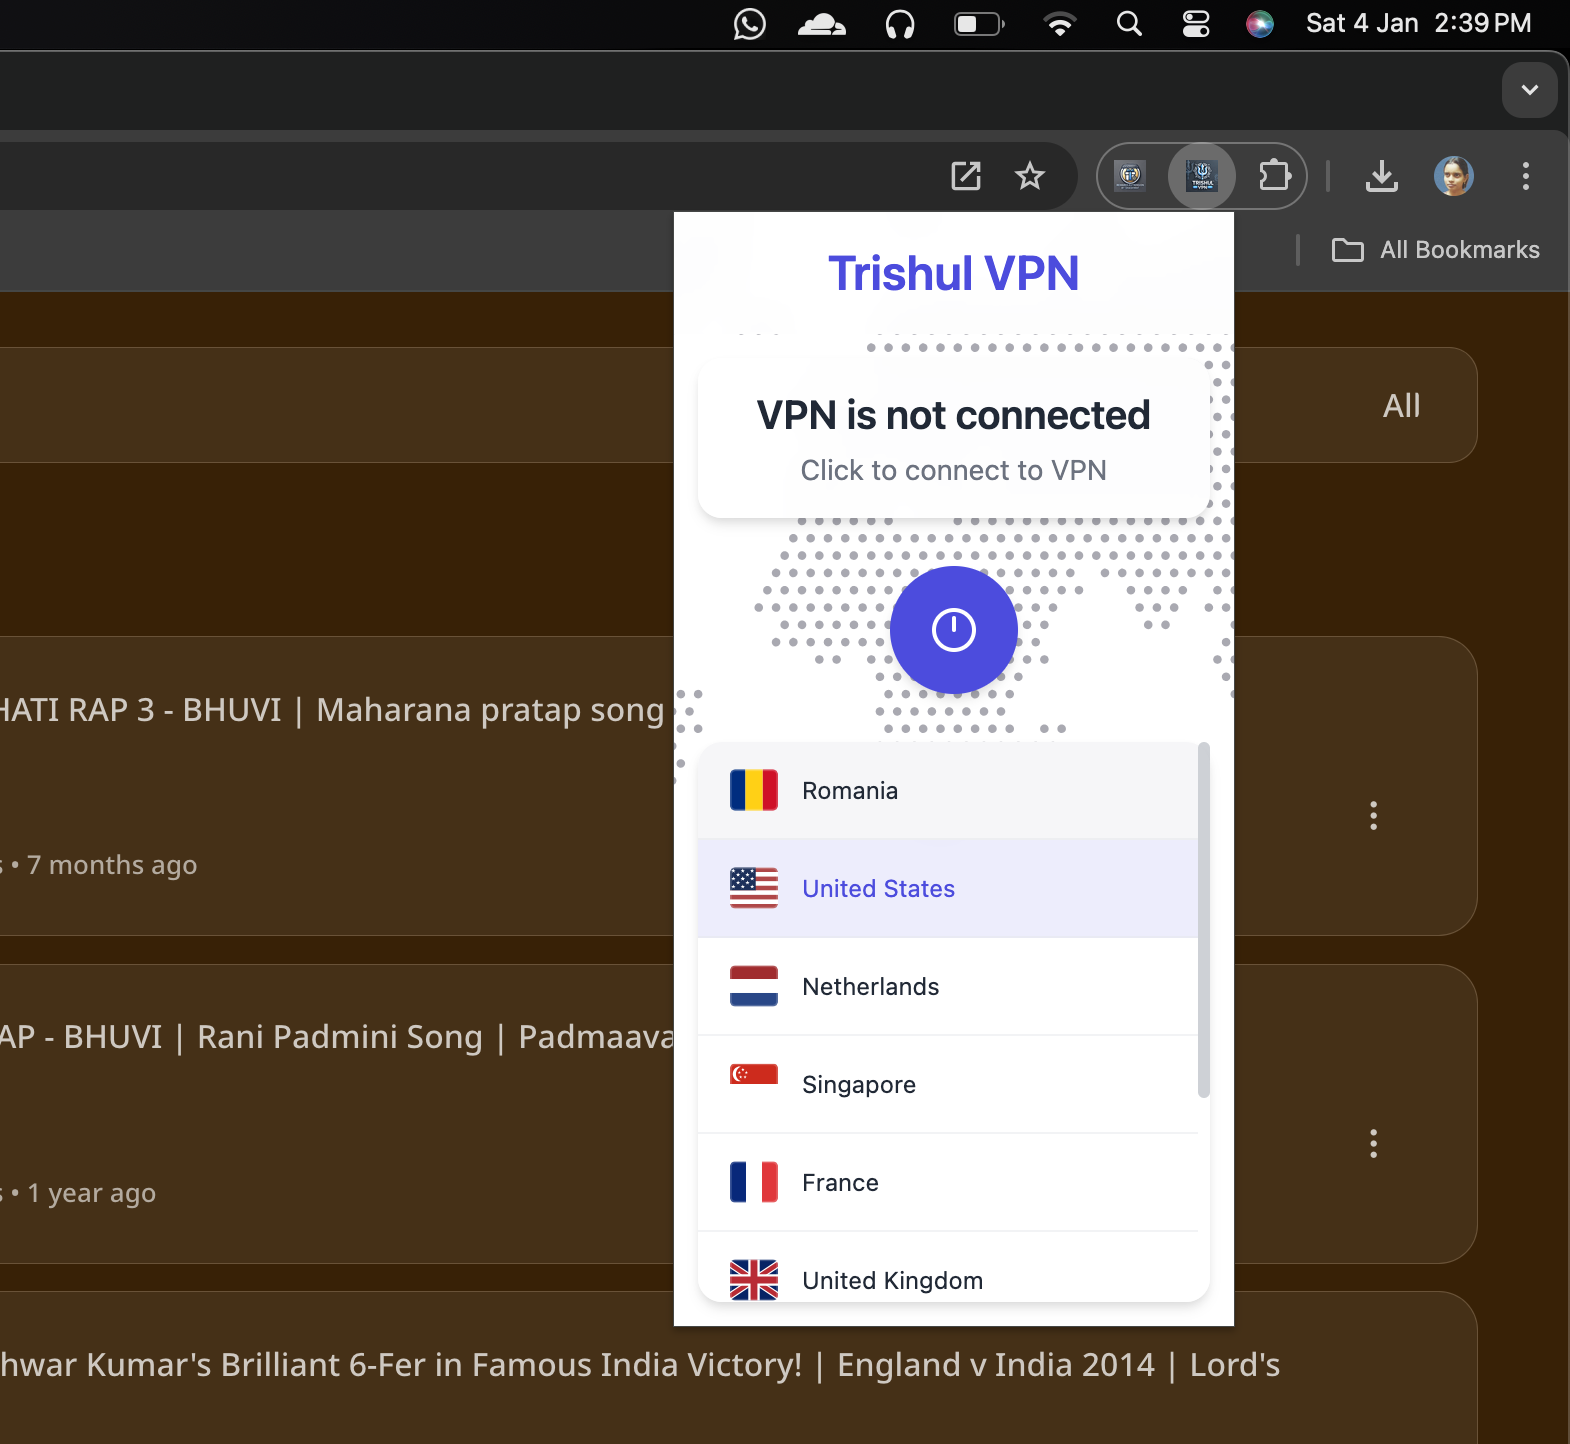The height and width of the screenshot is (1444, 1570).
Task: Select Singapore VPN server
Action: [x=948, y=1084]
